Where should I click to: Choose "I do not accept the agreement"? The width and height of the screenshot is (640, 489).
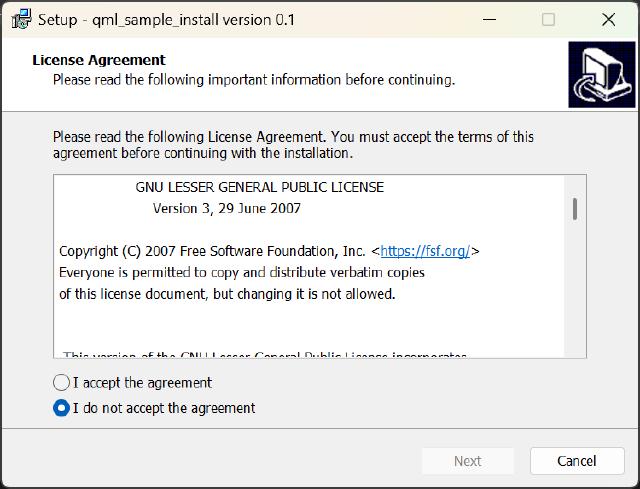[62, 408]
